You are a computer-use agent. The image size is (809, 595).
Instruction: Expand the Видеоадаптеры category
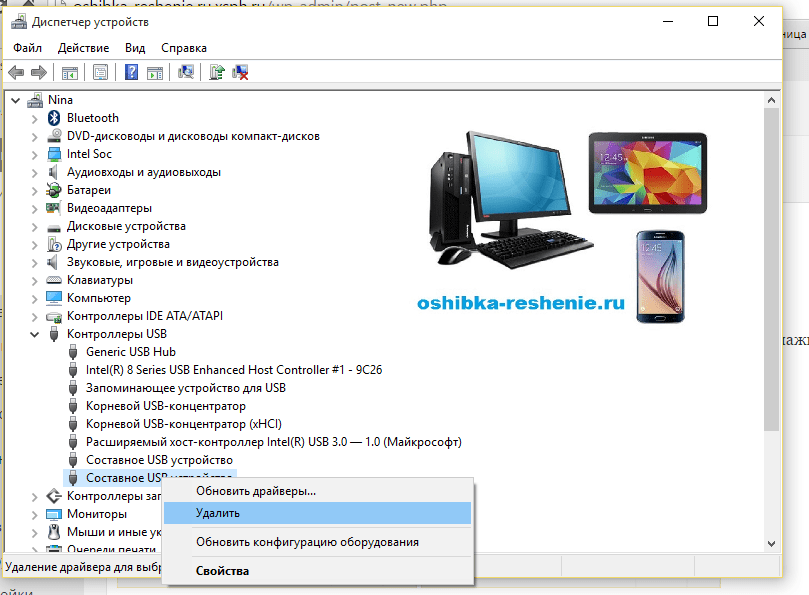pyautogui.click(x=35, y=209)
